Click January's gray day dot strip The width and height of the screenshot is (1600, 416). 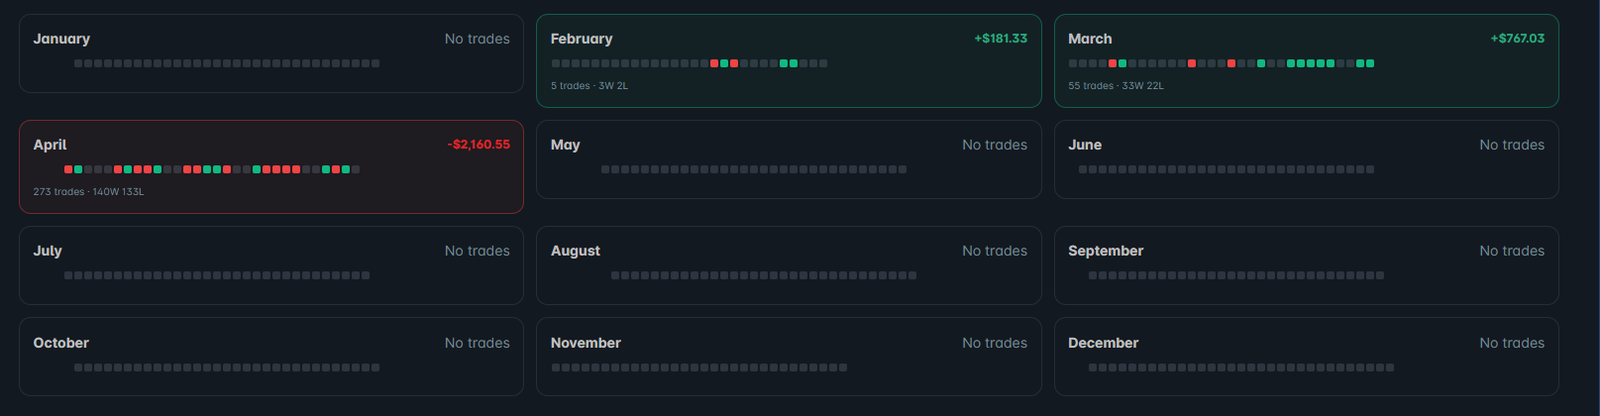227,63
